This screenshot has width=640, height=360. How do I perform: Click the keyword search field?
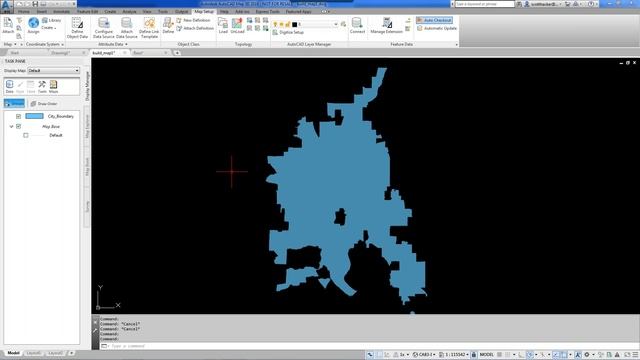tap(484, 4)
